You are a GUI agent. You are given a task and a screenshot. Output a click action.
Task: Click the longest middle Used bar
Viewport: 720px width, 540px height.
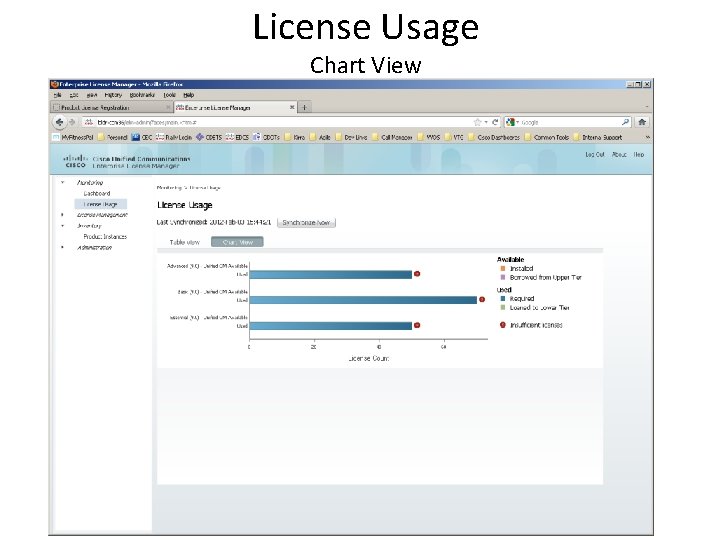[363, 300]
